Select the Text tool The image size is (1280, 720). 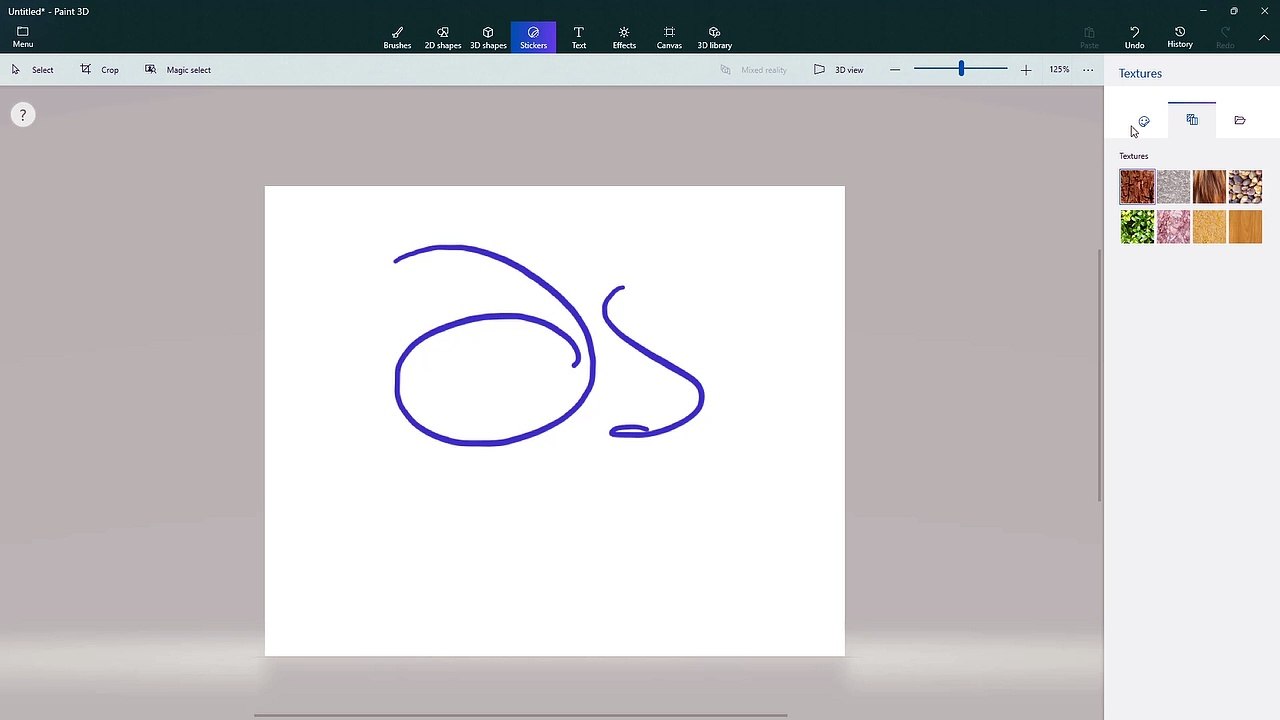click(x=578, y=37)
